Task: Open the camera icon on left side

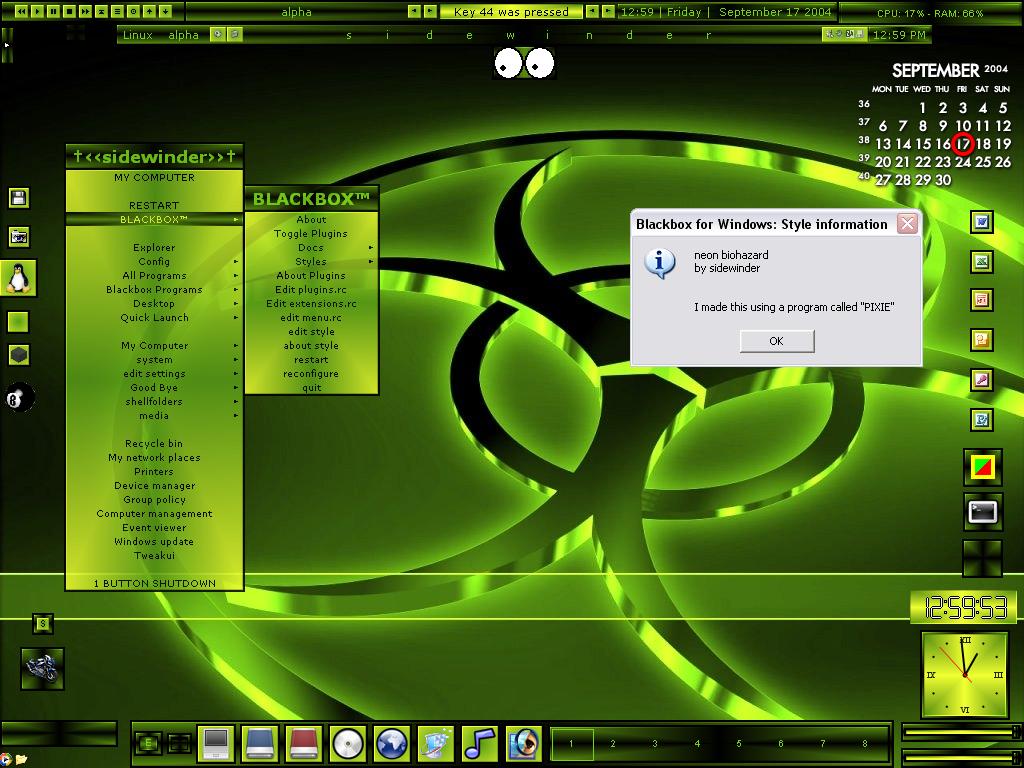Action: click(x=18, y=236)
